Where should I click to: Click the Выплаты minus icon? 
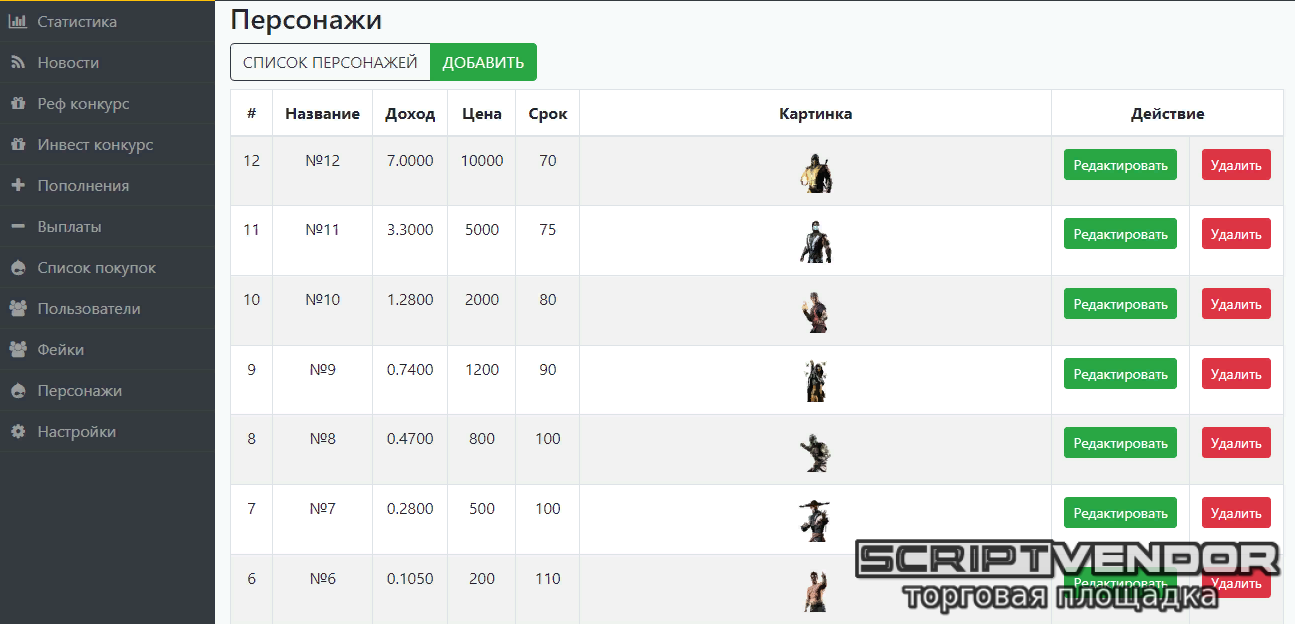pos(17,226)
